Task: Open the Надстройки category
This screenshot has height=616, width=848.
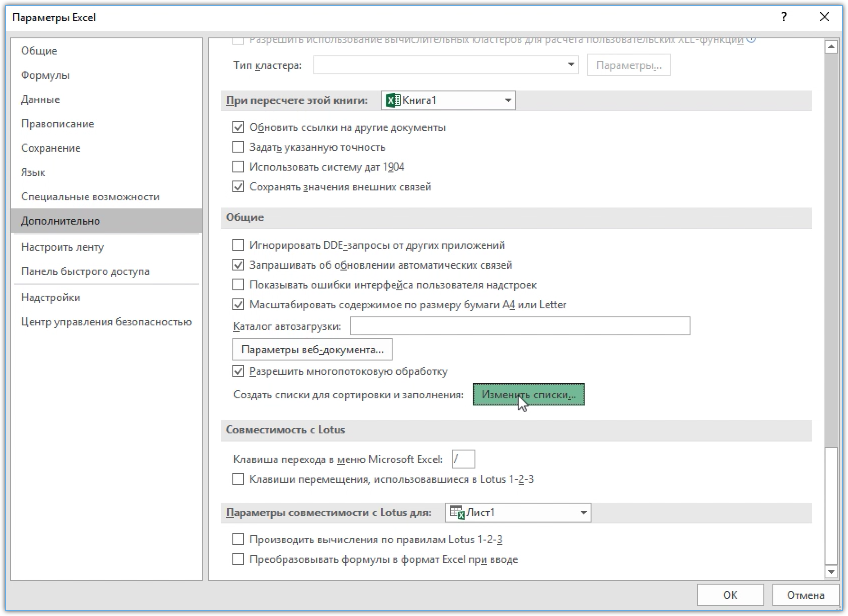Action: pyautogui.click(x=106, y=297)
